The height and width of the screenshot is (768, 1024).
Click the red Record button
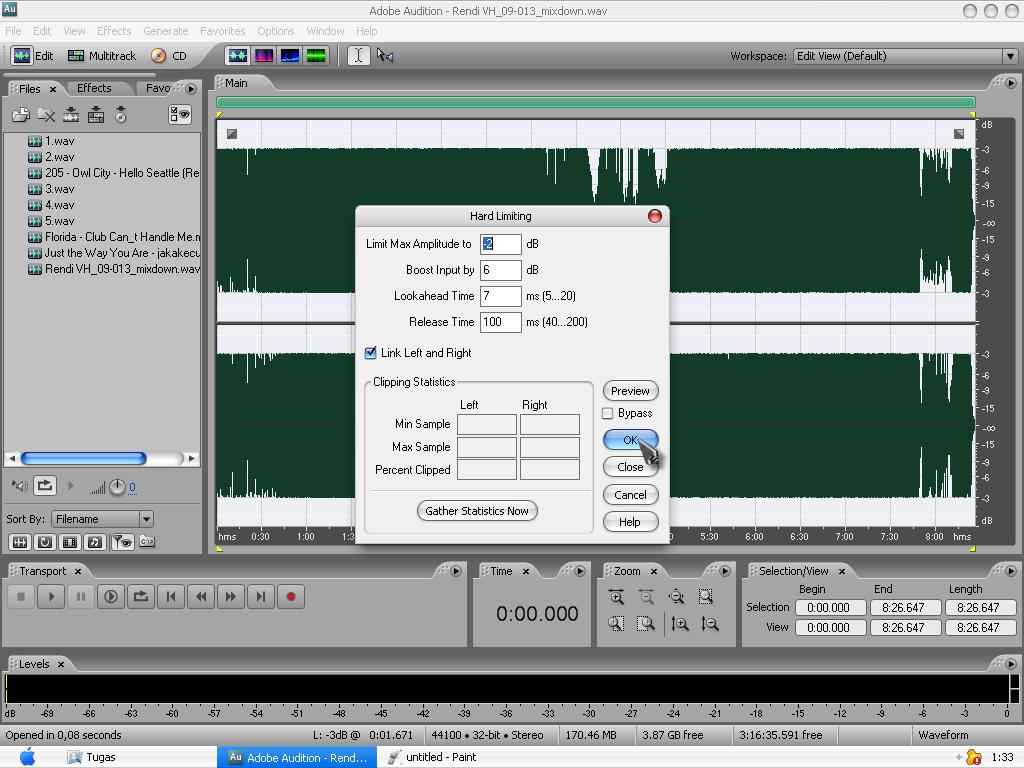[x=291, y=596]
